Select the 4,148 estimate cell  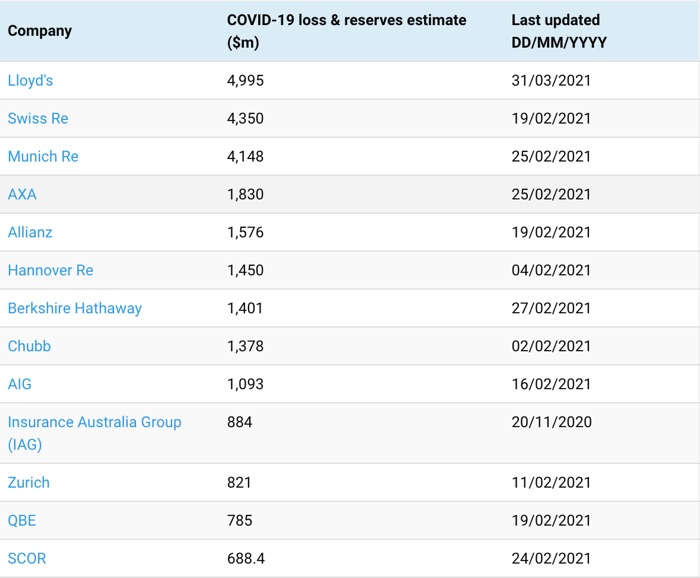click(245, 157)
